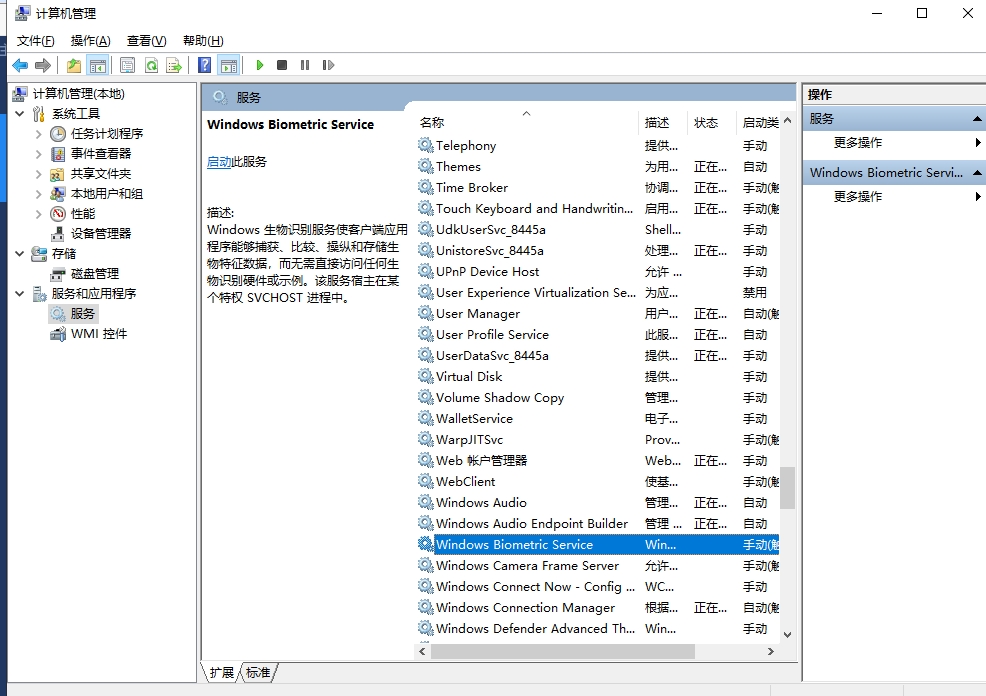Collapse the 服务 section in actions pane

[977, 119]
